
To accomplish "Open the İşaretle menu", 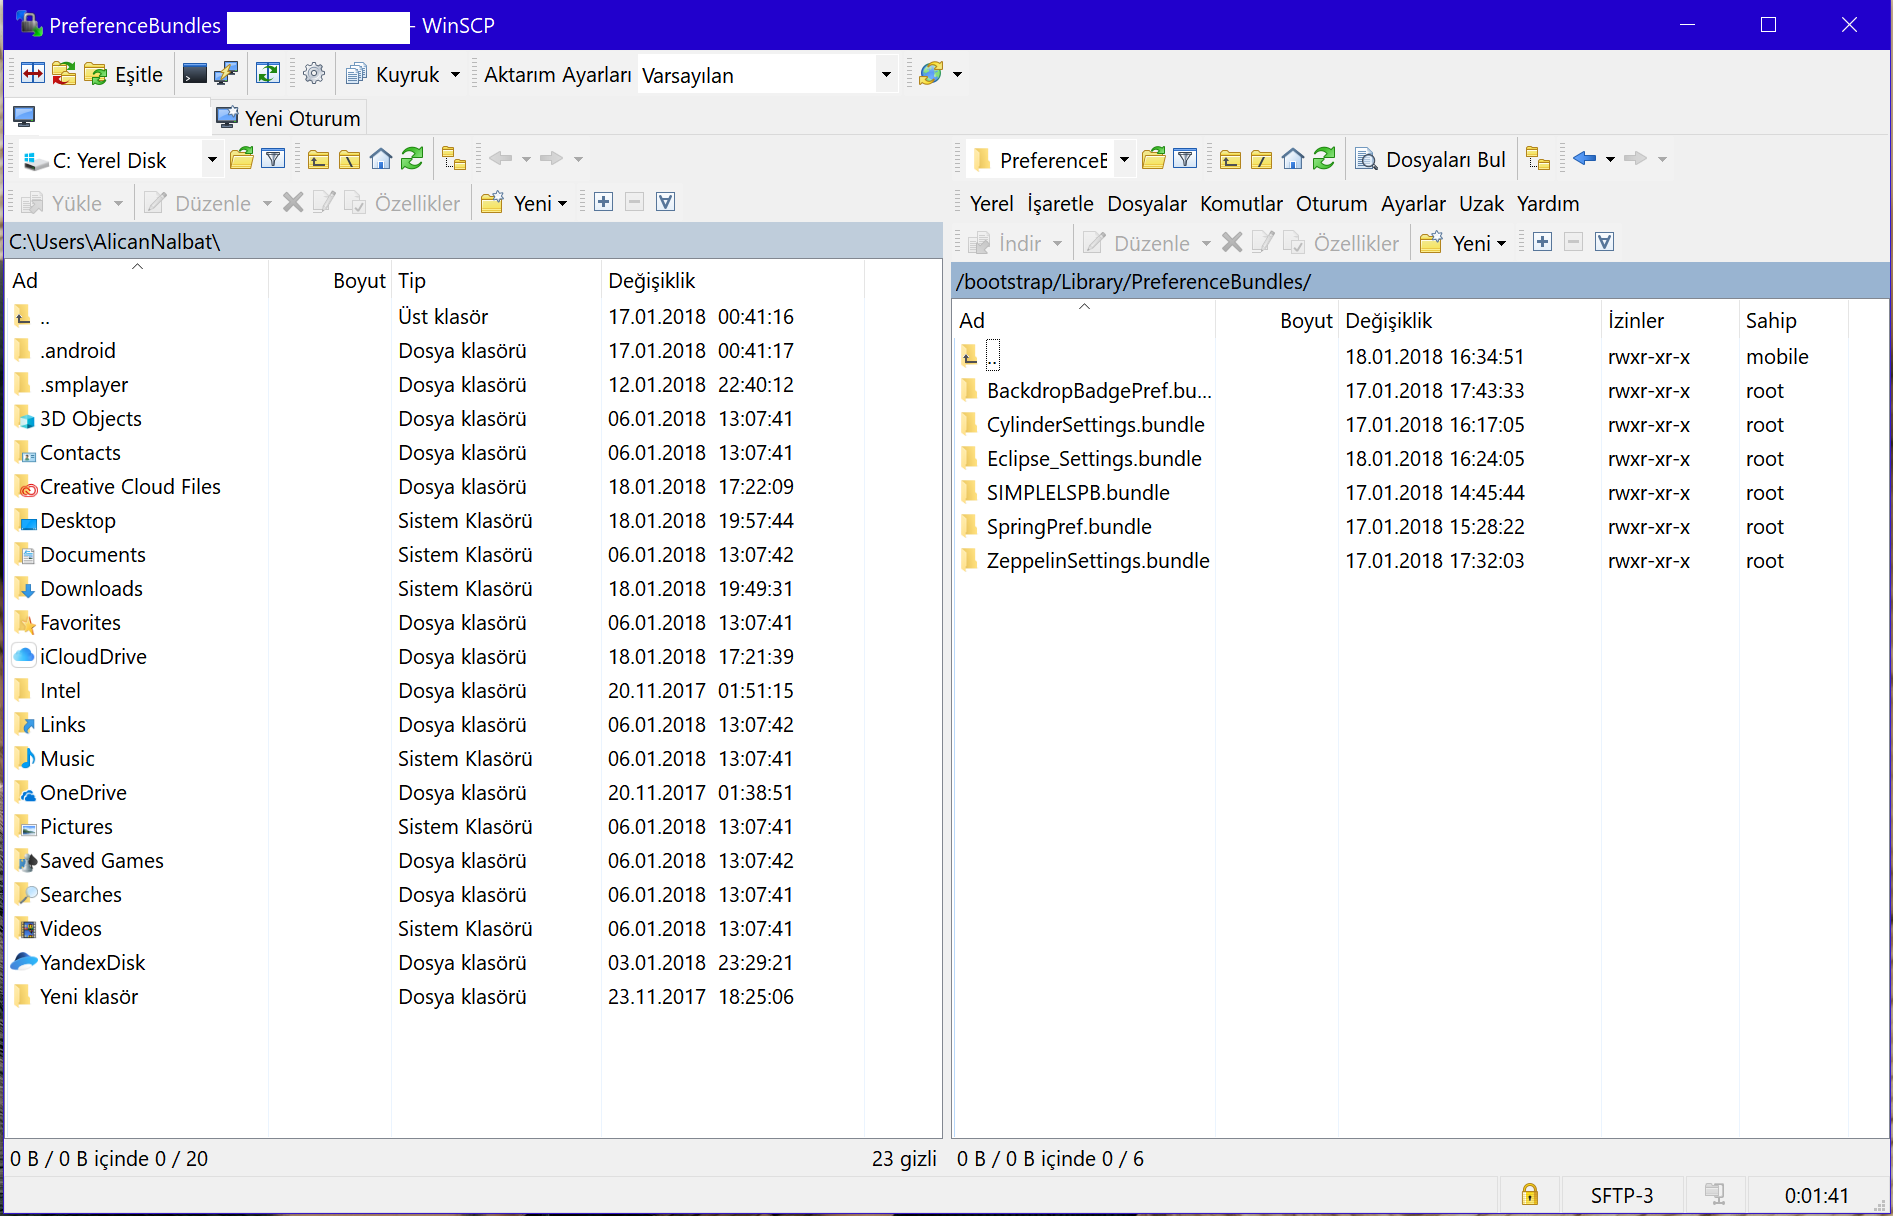I will pos(1060,204).
